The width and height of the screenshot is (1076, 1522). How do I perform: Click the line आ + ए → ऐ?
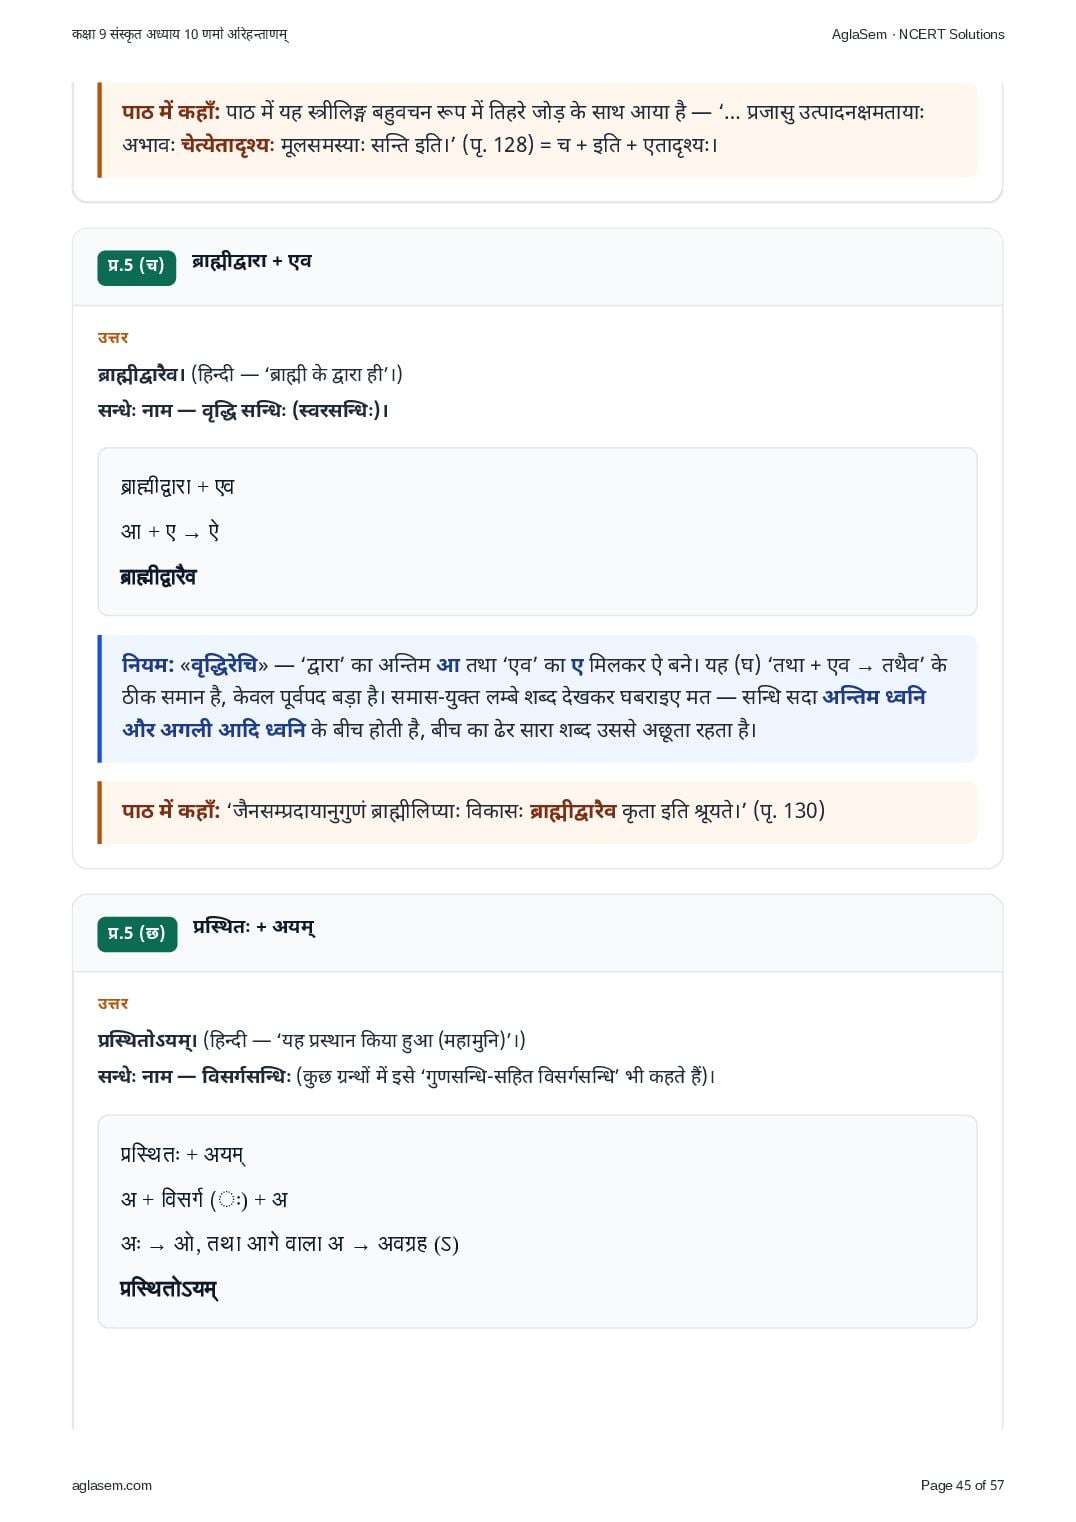point(170,531)
